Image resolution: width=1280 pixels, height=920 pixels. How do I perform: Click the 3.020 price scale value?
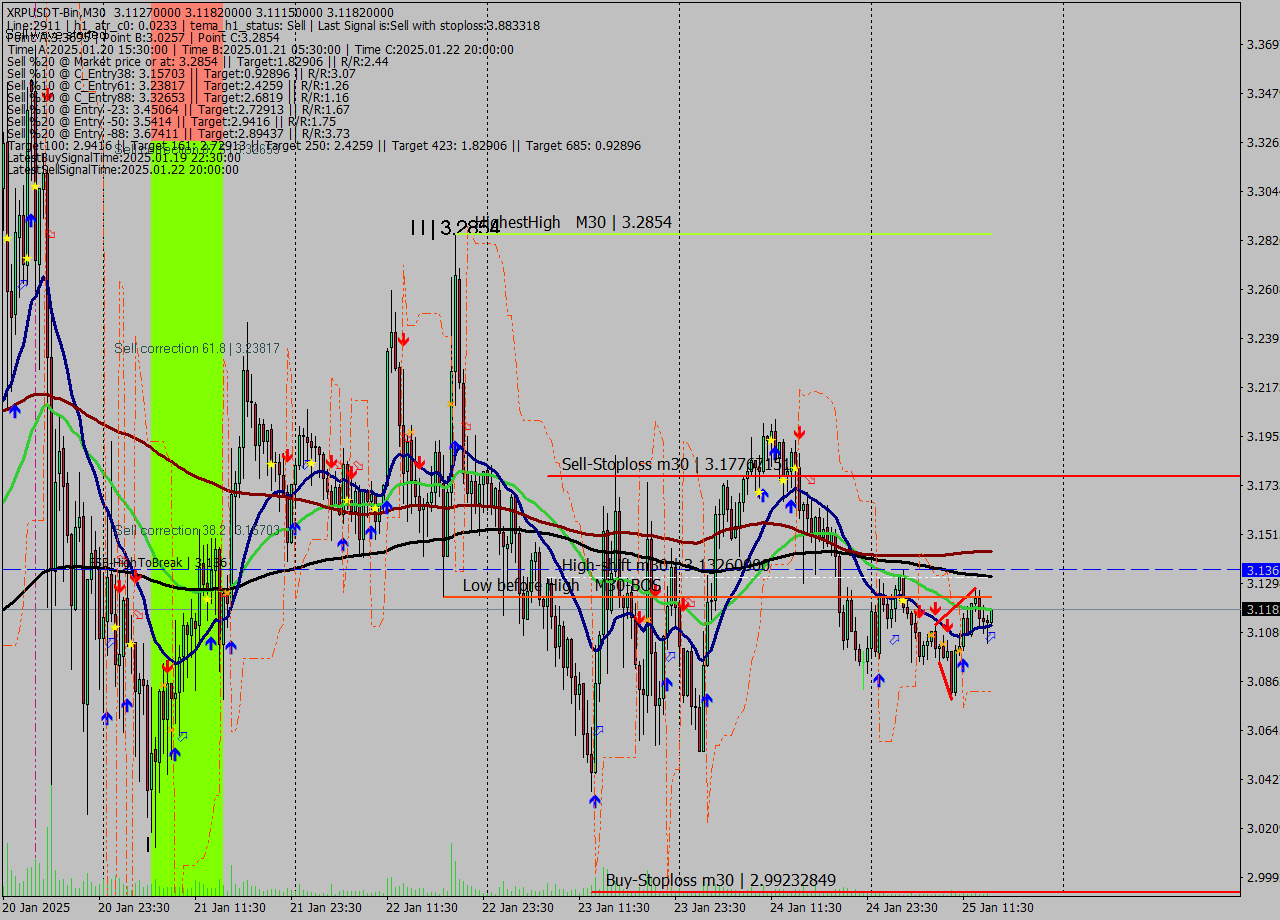click(x=1263, y=828)
